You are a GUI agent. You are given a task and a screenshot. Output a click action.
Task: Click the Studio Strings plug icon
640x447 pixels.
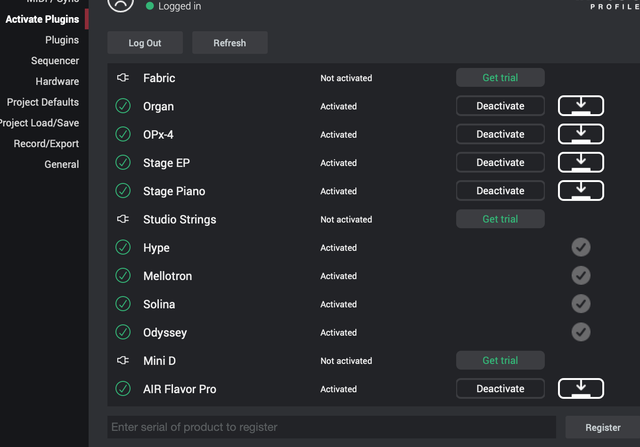point(123,219)
